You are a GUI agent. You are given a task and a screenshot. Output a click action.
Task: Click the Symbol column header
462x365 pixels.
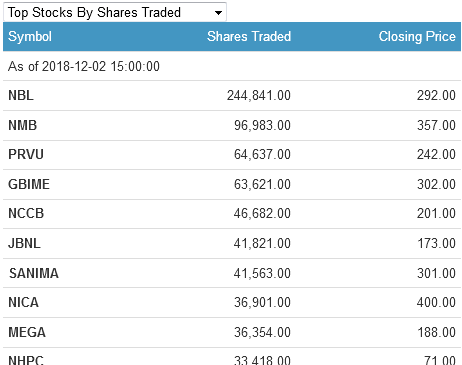click(30, 36)
